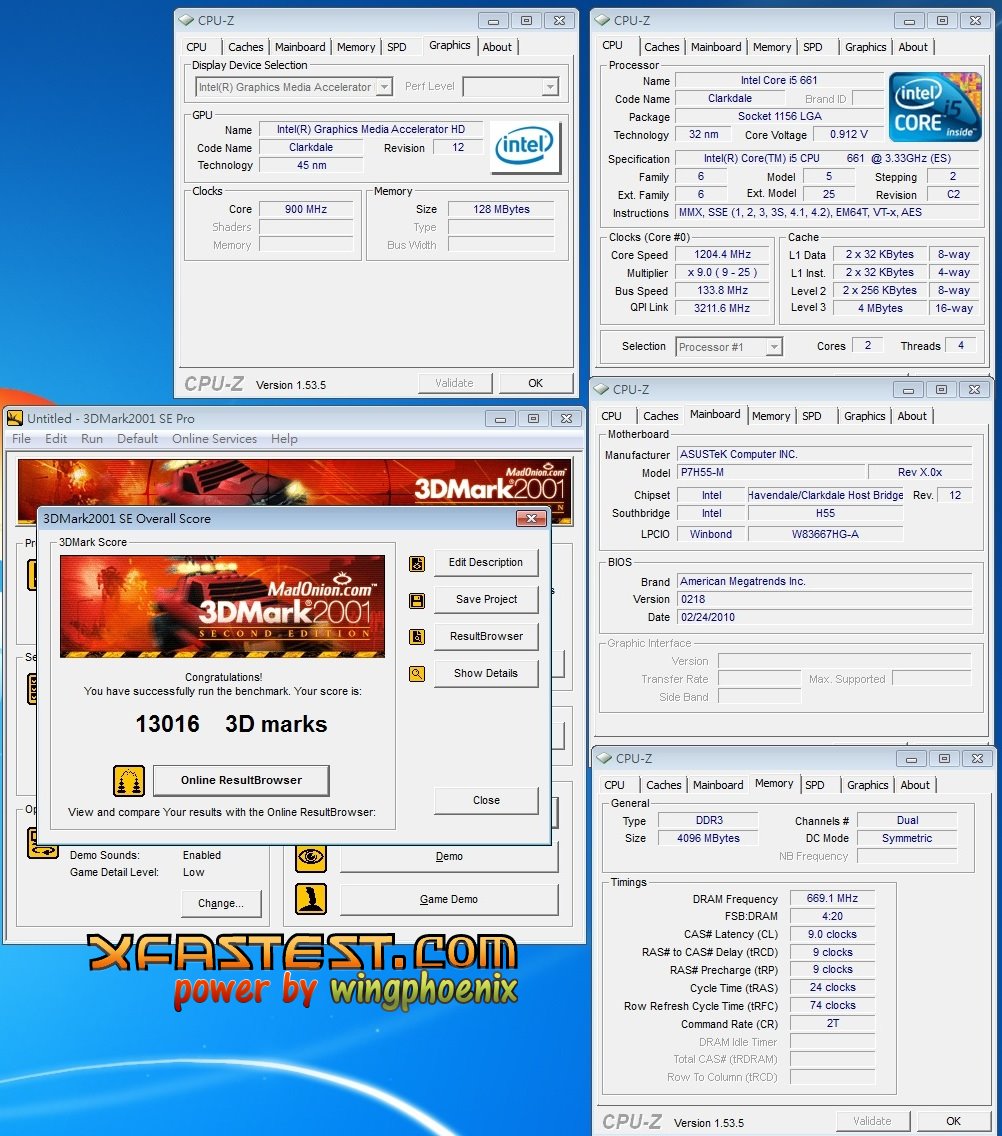Open the Default menu in 3DMark2001

[x=138, y=438]
